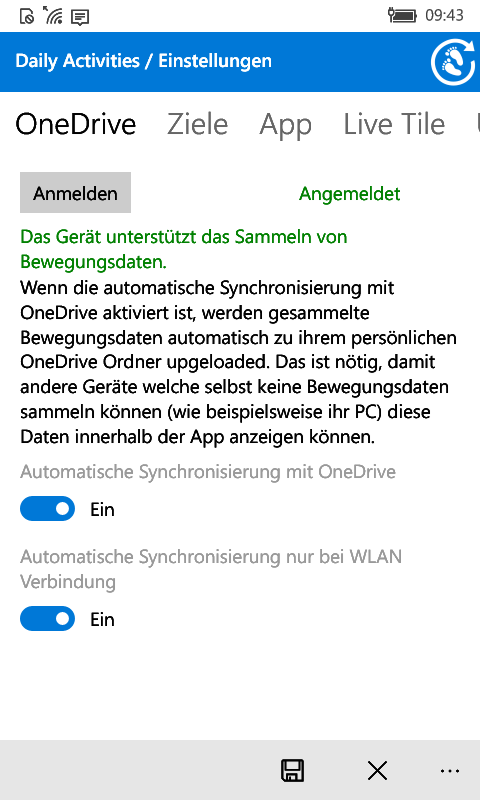Switch to the Ziele tab

pos(197,124)
